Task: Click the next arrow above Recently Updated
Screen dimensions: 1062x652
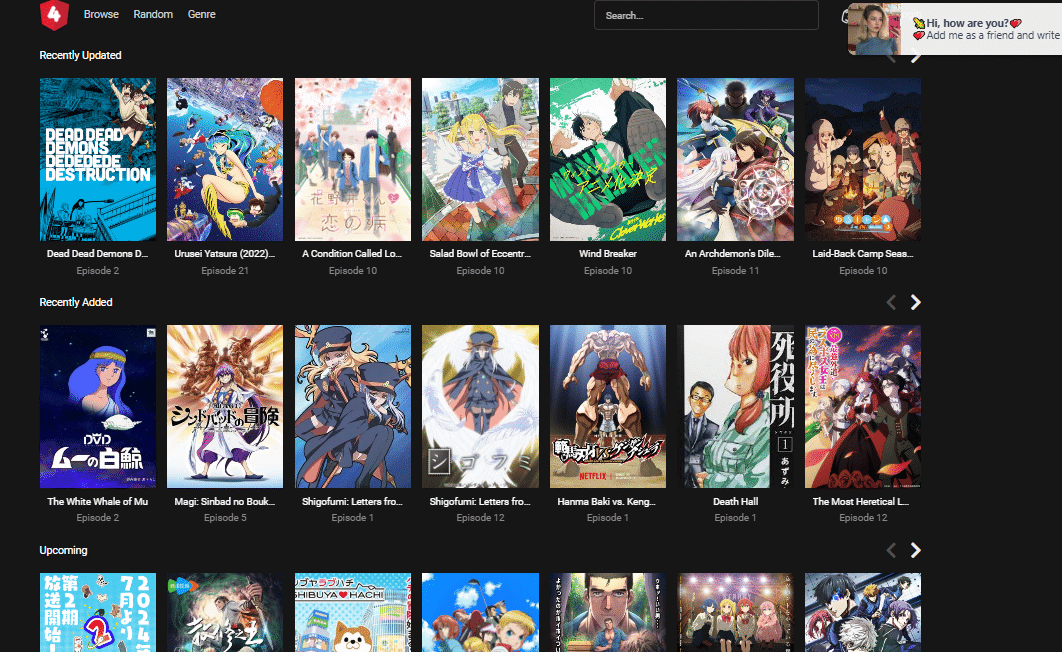Action: [915, 55]
